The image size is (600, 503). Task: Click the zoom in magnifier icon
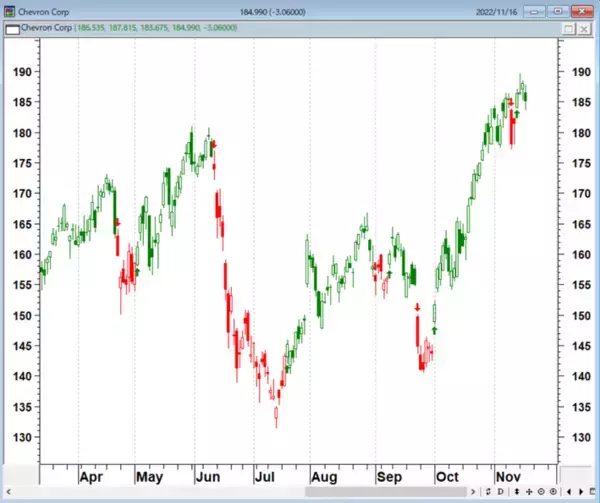(553, 492)
